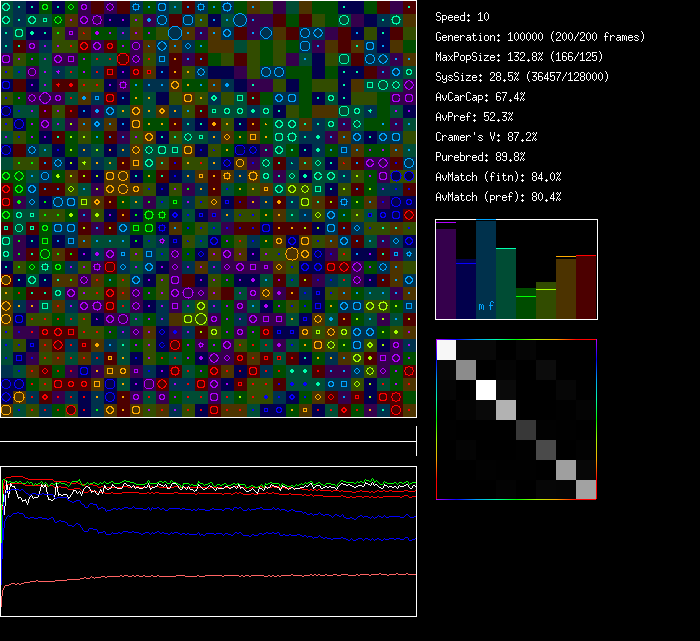Click the AvMatch (pref): 80.4% line

[x=498, y=197]
